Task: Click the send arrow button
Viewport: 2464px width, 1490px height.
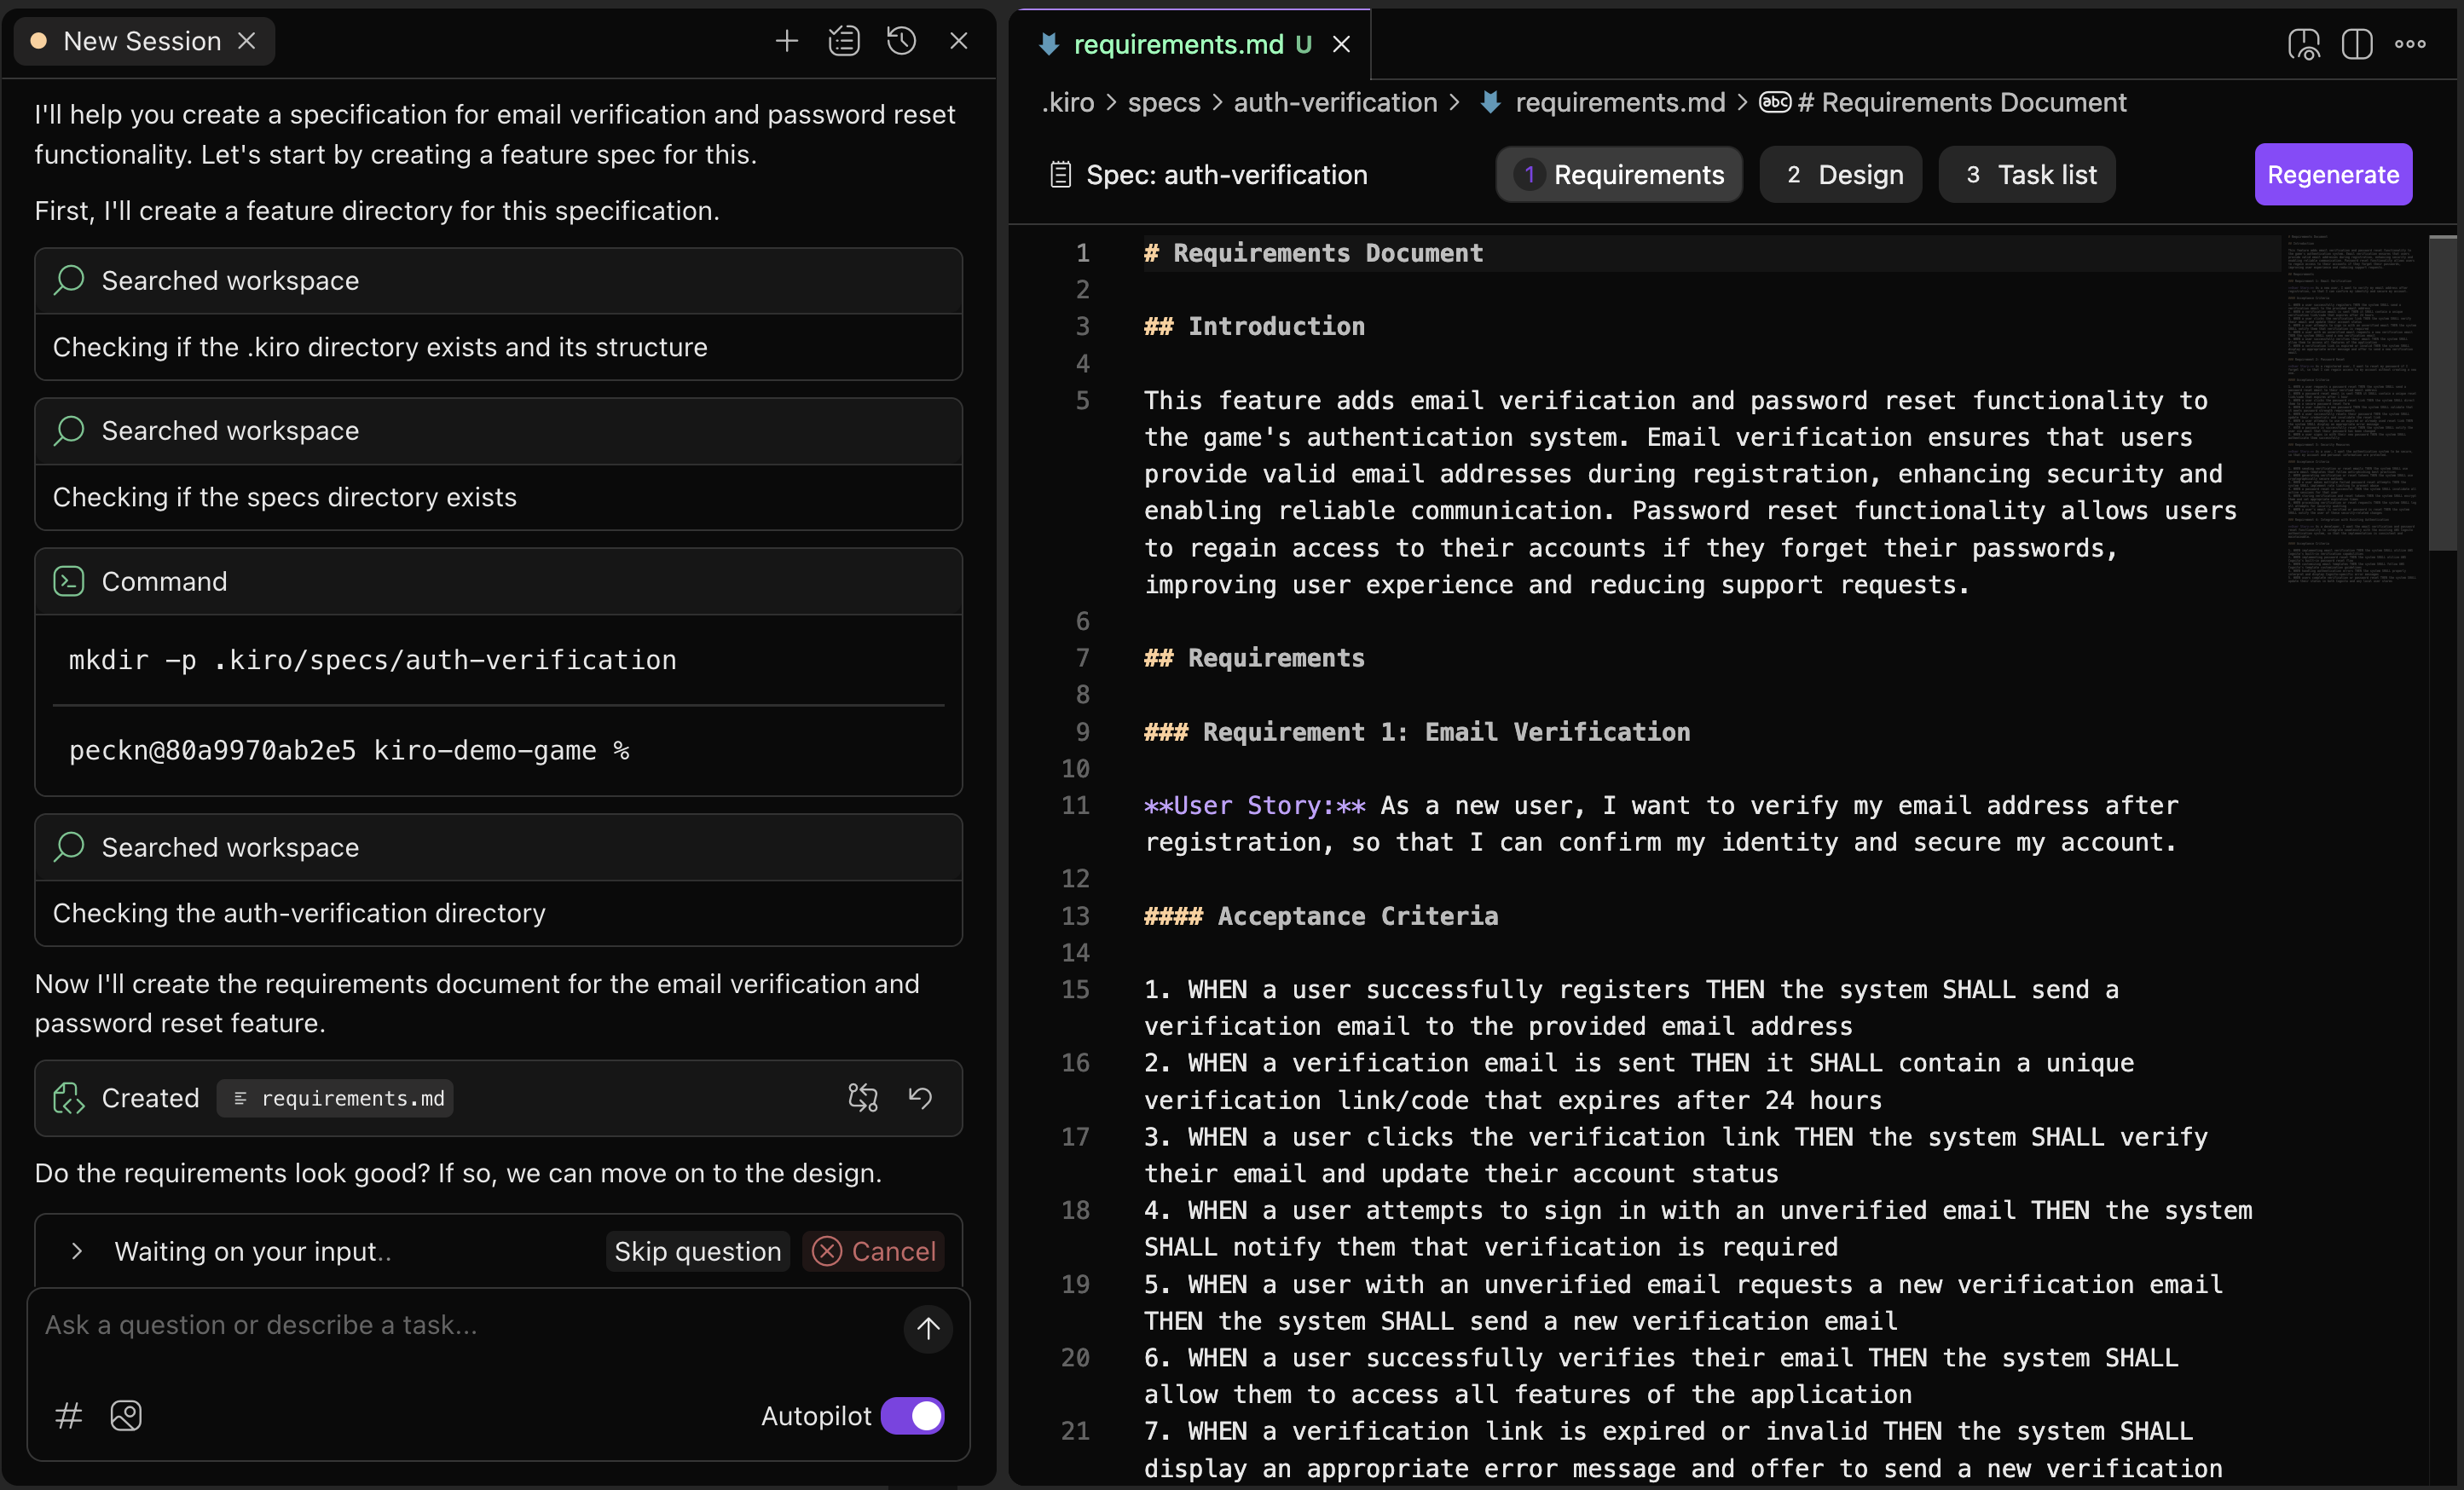Action: tap(927, 1328)
